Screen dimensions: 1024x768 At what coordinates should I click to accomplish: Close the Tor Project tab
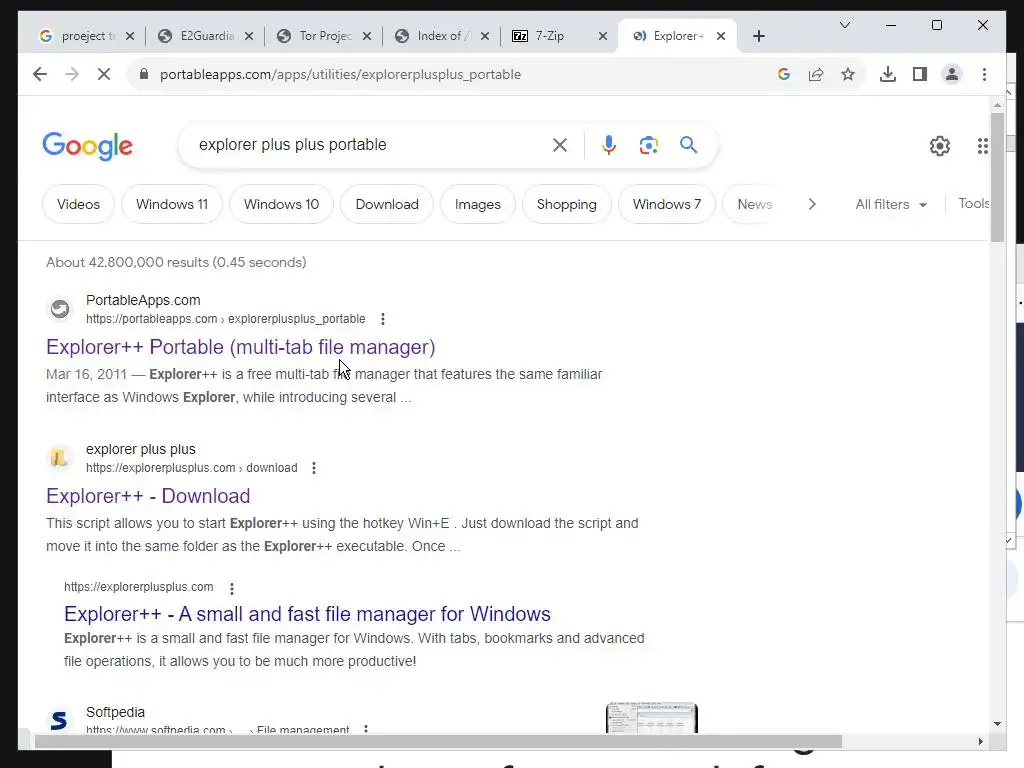point(367,36)
